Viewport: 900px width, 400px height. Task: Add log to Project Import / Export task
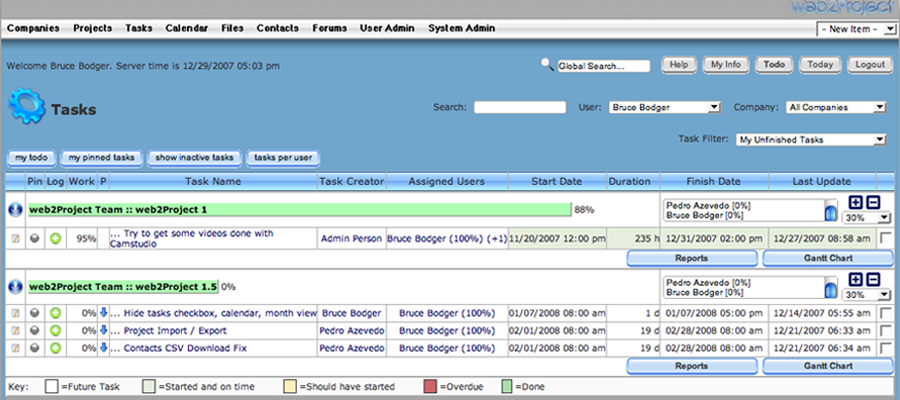(x=55, y=331)
